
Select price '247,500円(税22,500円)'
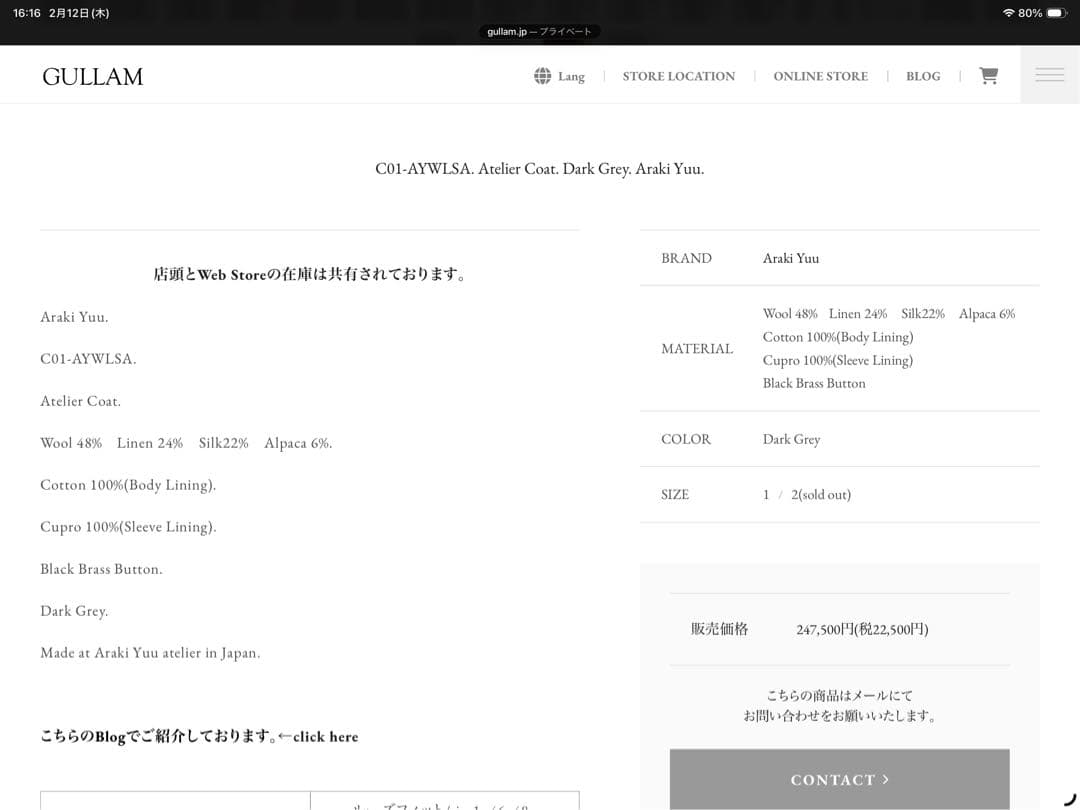(x=862, y=629)
